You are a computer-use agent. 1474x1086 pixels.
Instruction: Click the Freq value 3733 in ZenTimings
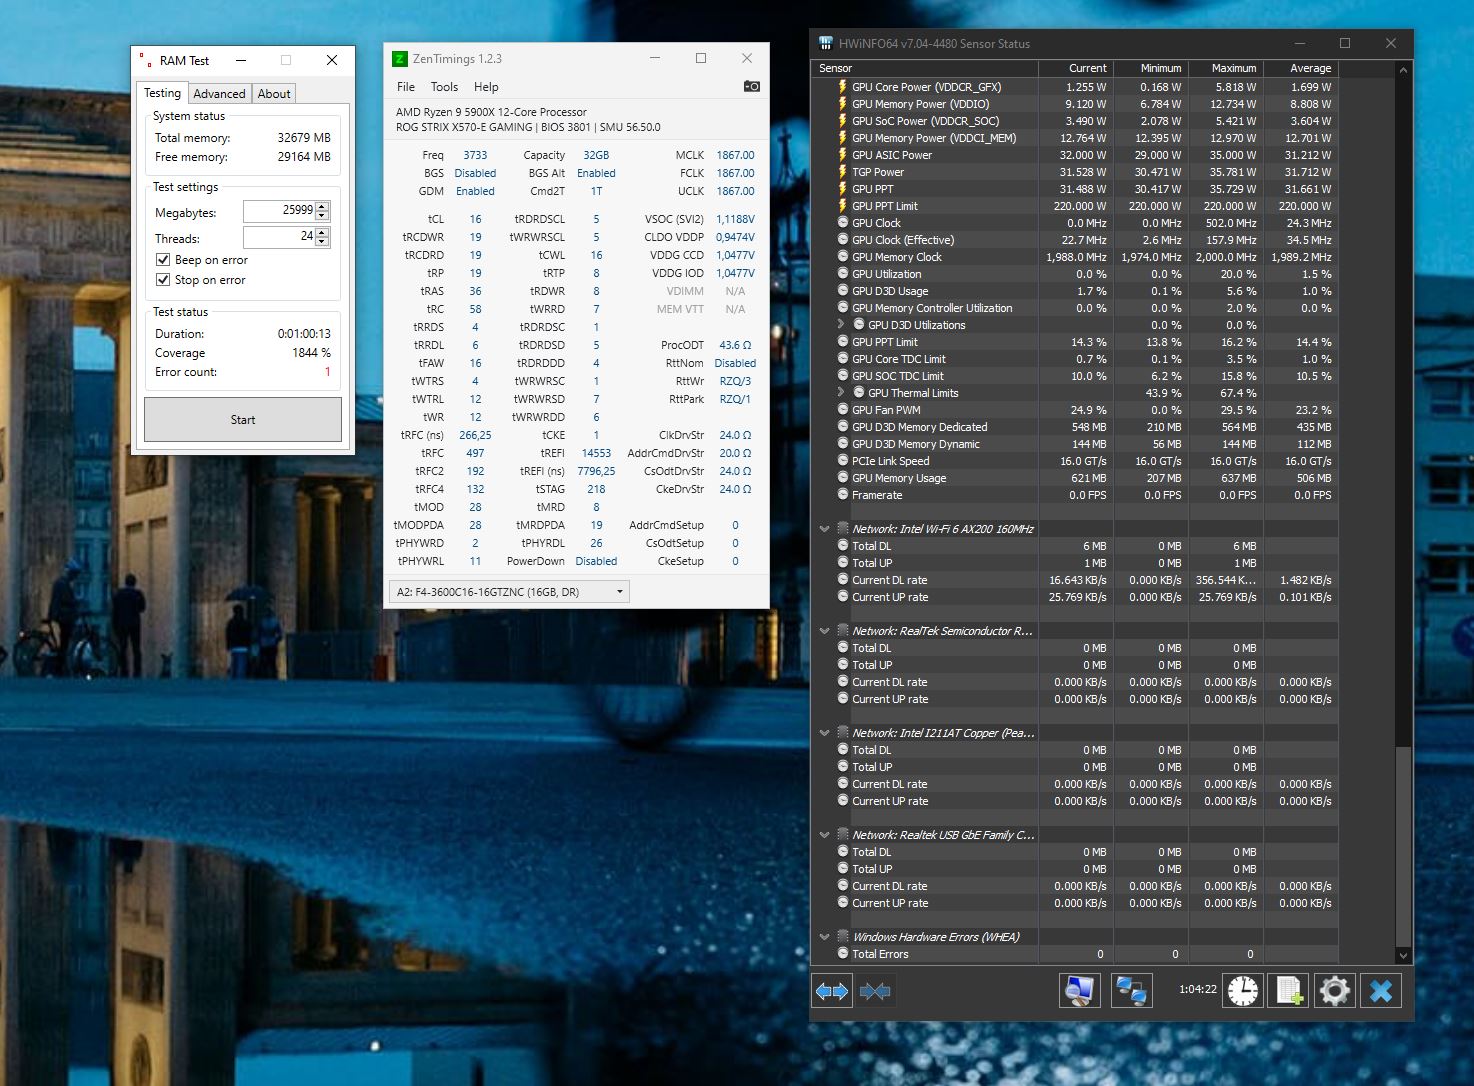pyautogui.click(x=475, y=155)
